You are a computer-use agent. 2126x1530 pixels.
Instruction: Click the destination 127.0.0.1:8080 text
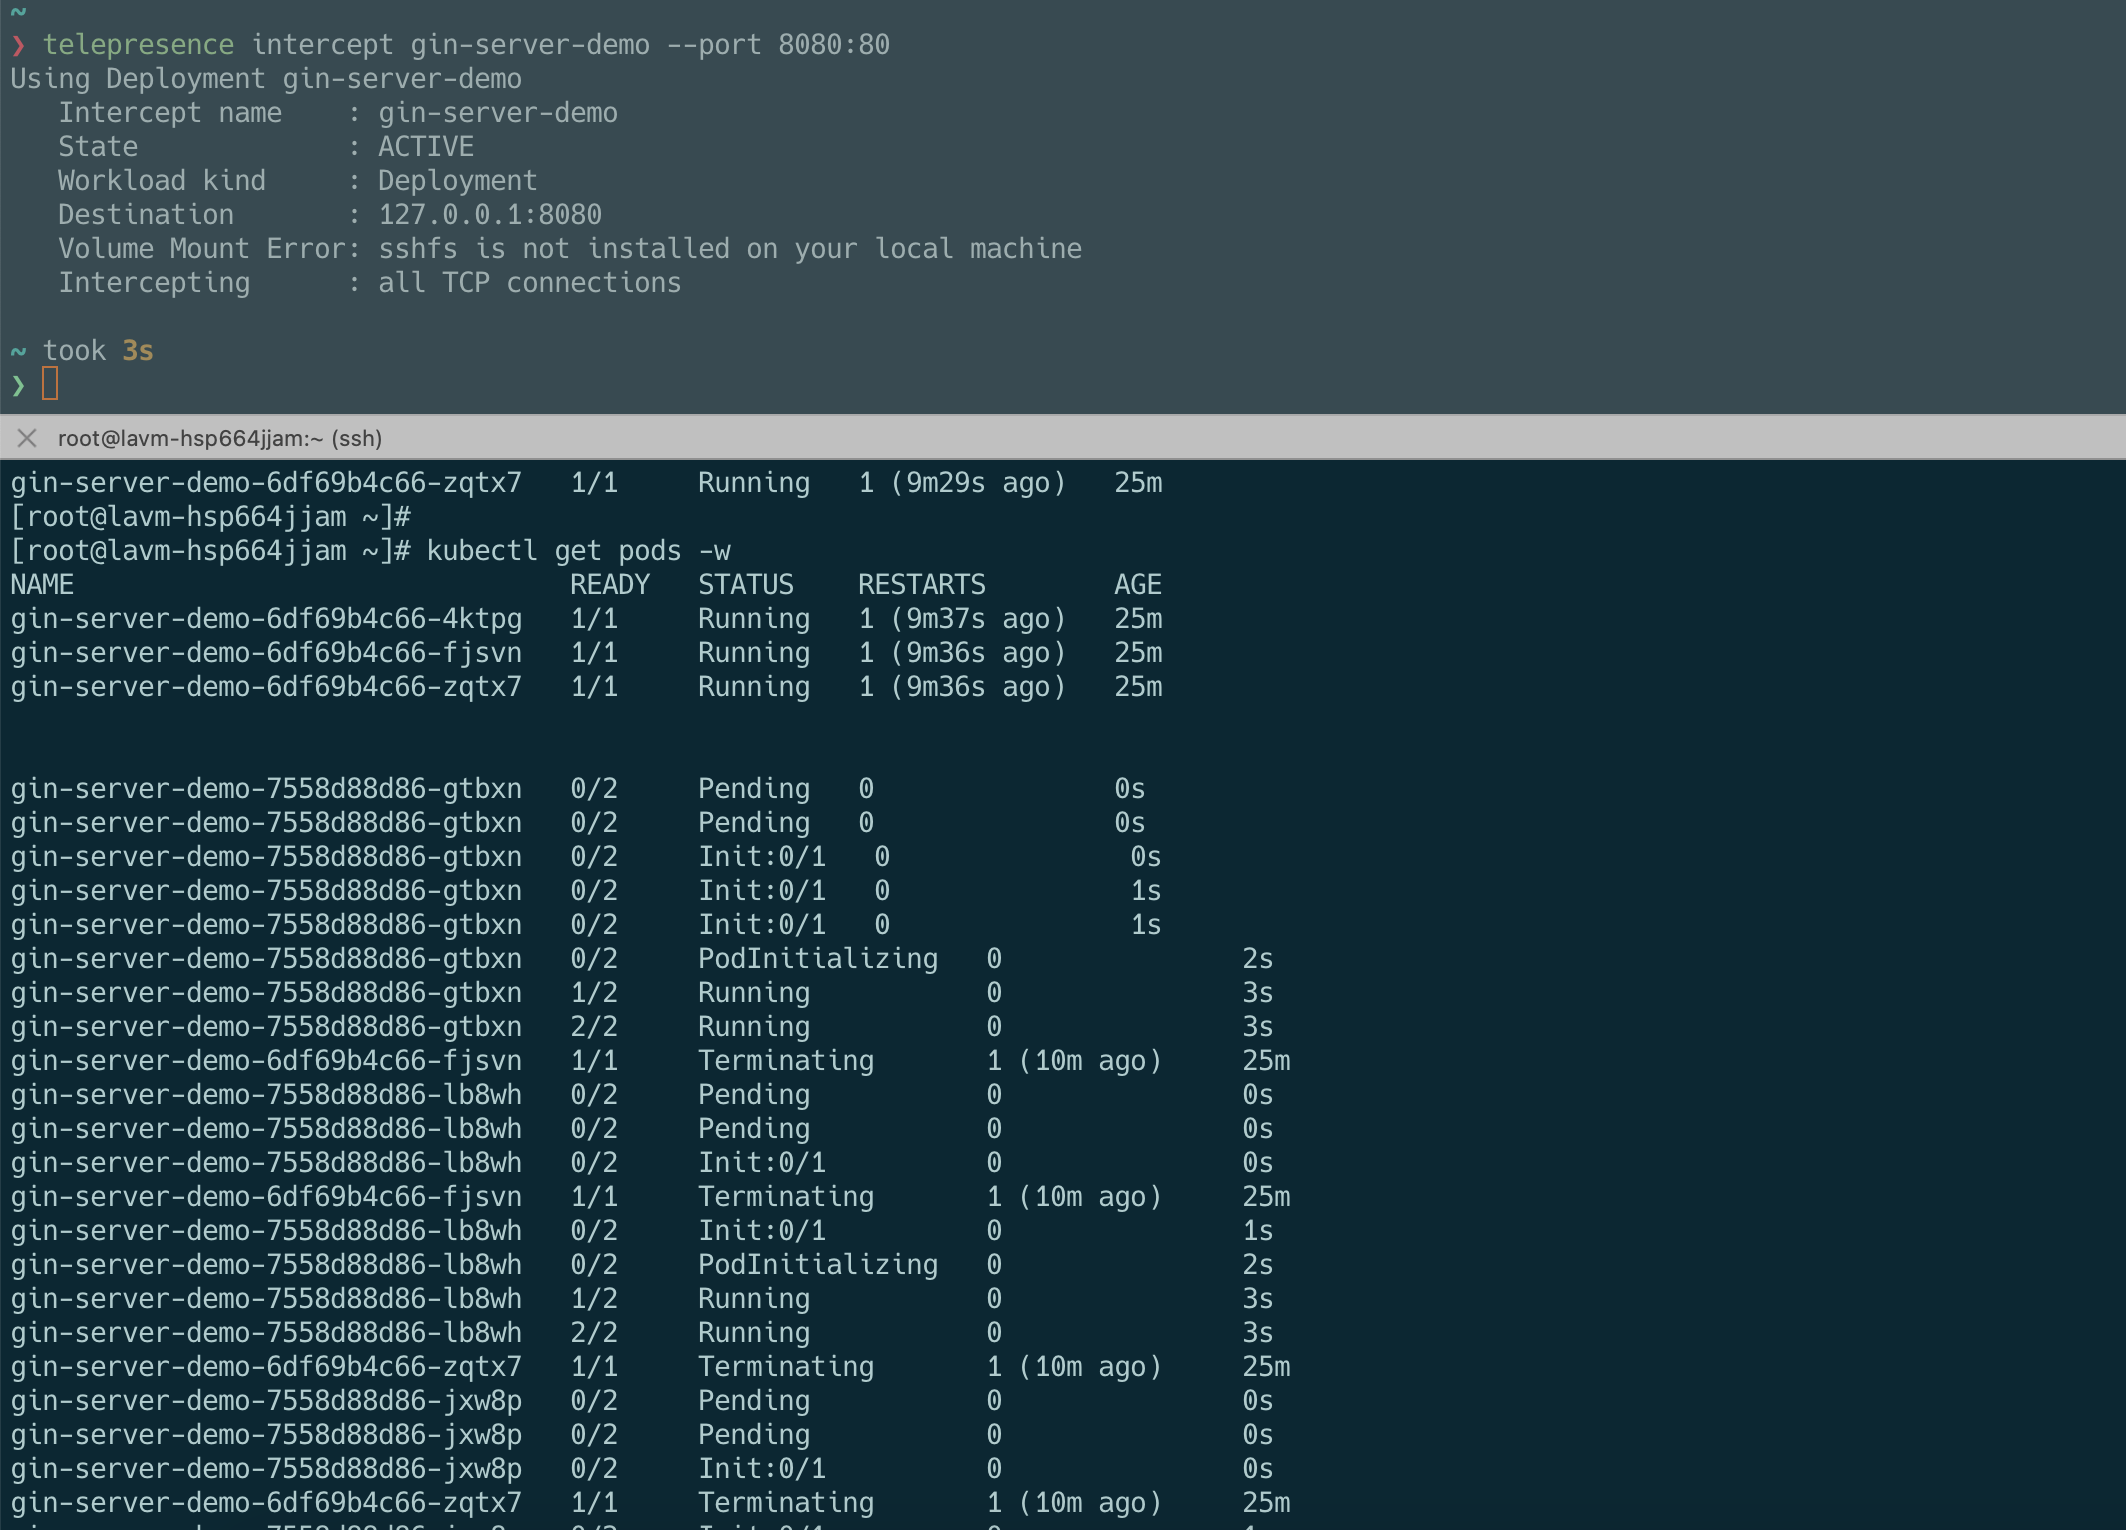489,215
